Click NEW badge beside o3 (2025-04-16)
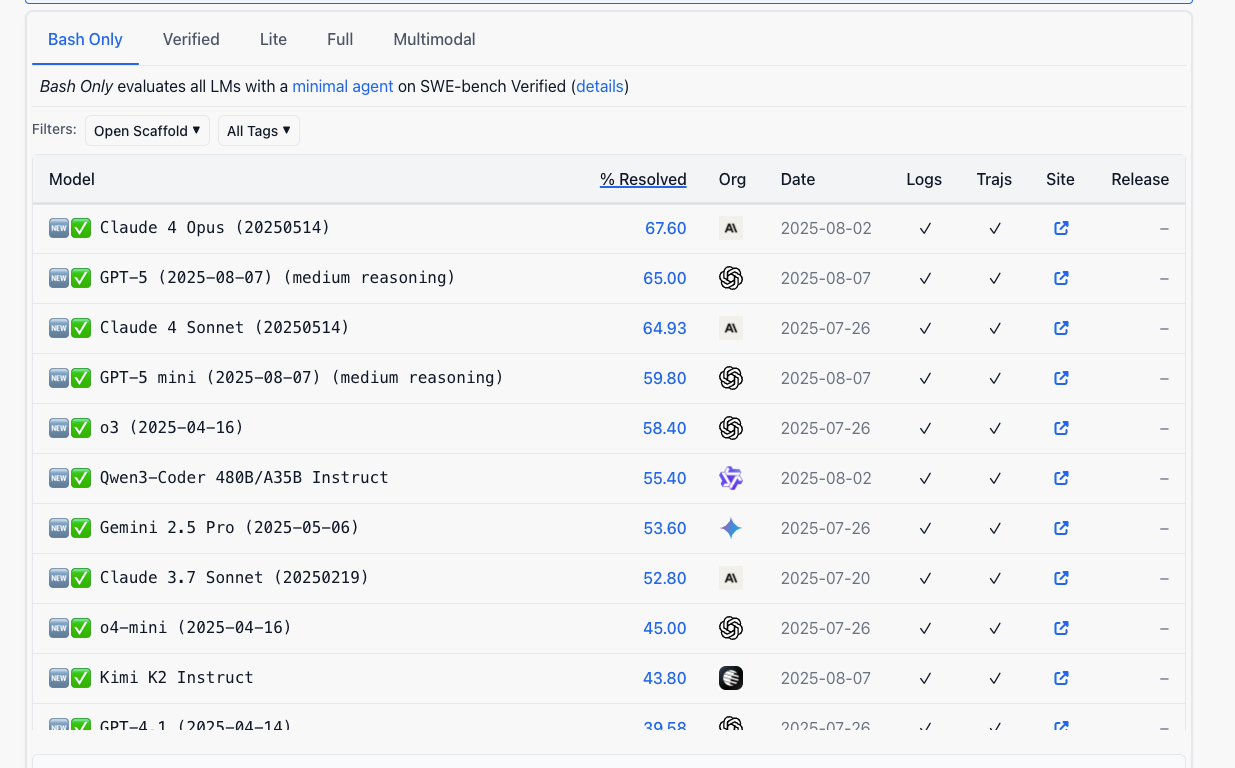The width and height of the screenshot is (1235, 768). [58, 428]
